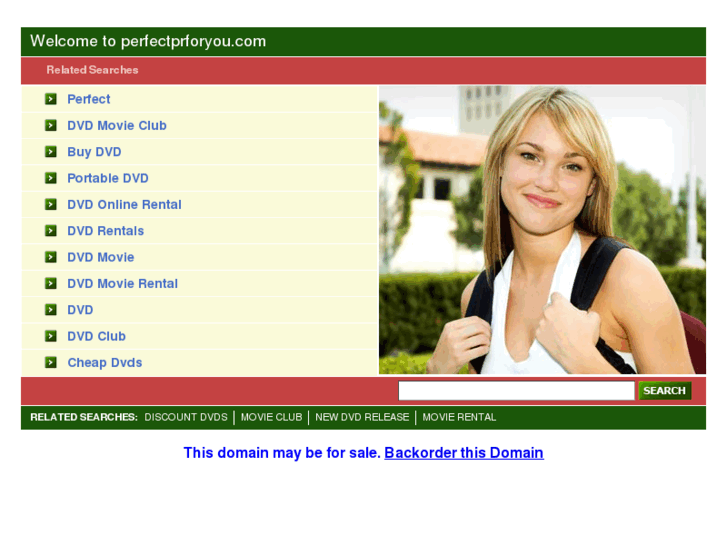727x545 pixels.
Task: Click the green SEARCH button
Action: (665, 391)
